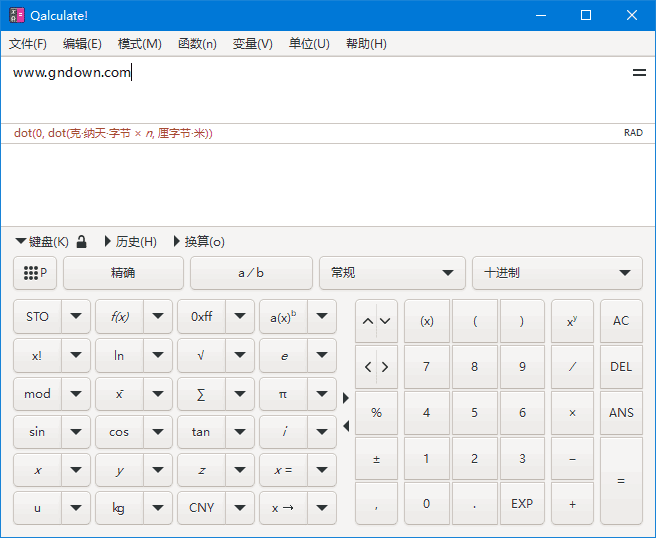656x538 pixels.
Task: Click the x to the power y button
Action: pos(572,321)
